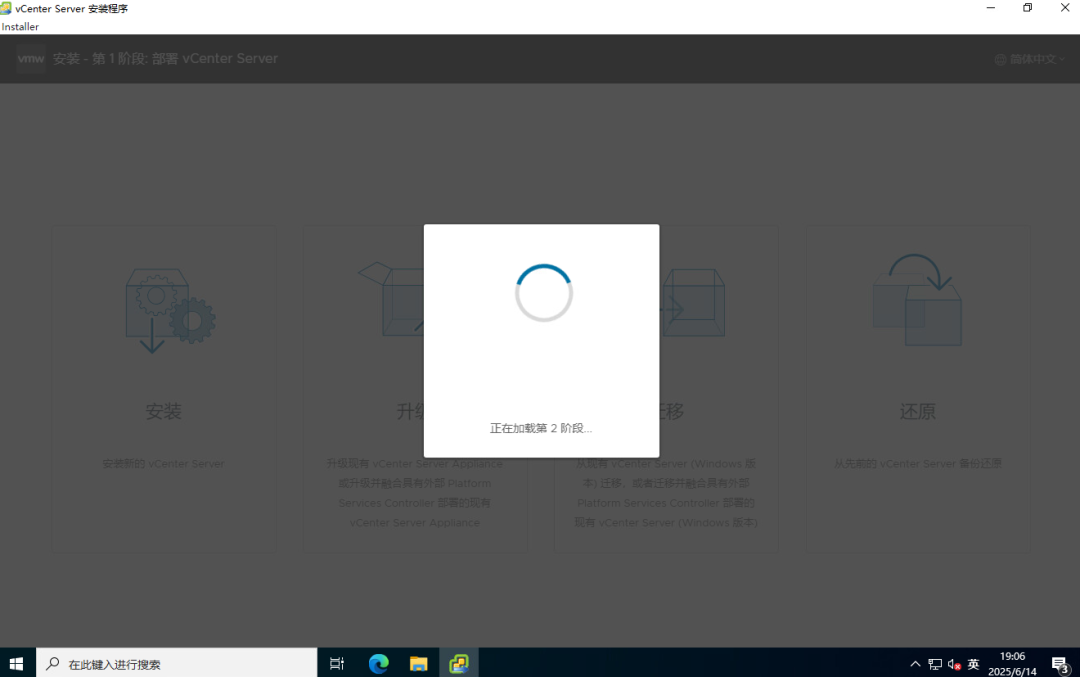Open File Explorer from taskbar
Screen dimensions: 1080x677
pyautogui.click(x=418, y=663)
